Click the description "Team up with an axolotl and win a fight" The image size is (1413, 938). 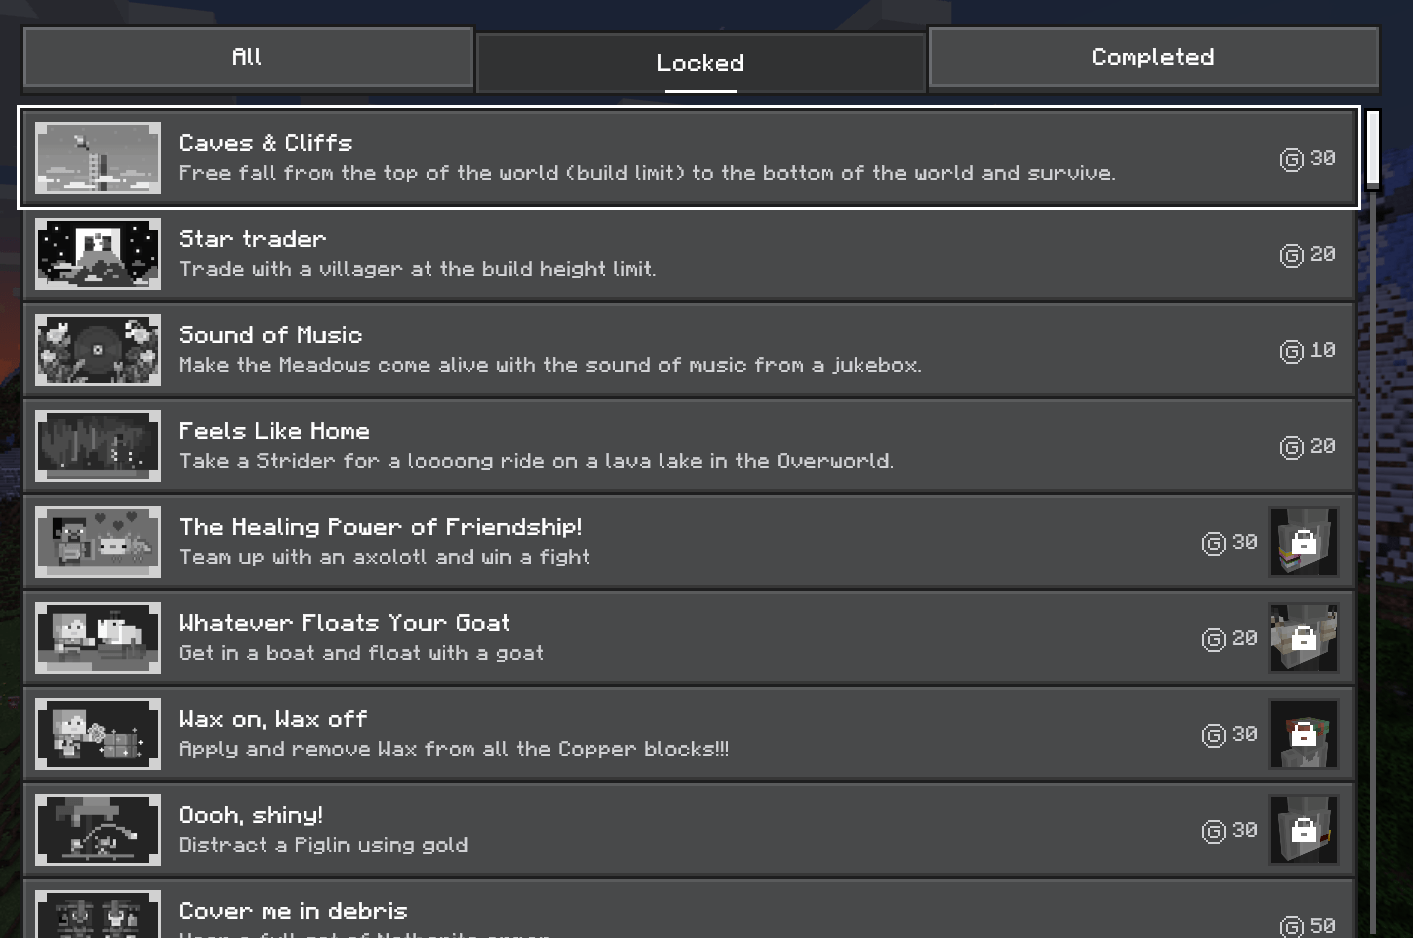384,557
